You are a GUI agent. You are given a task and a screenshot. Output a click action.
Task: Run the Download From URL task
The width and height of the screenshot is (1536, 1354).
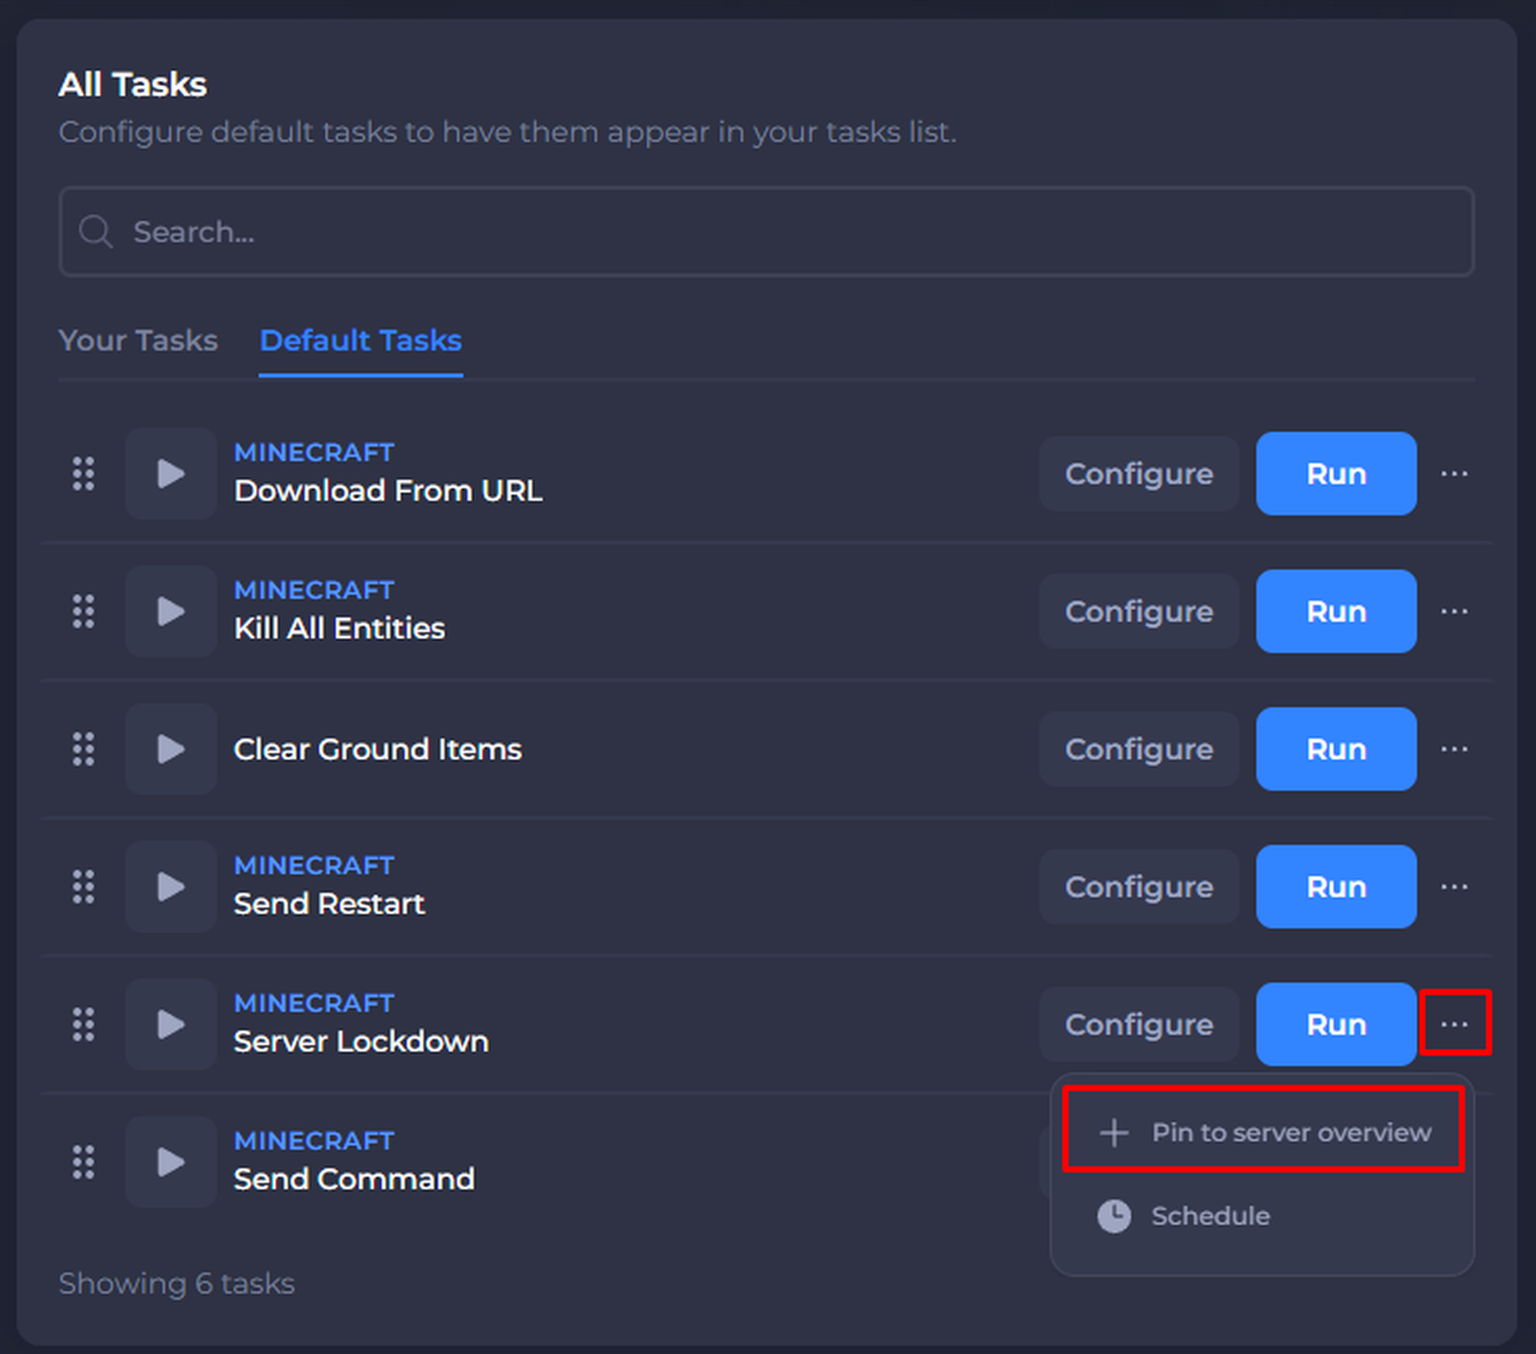tap(1336, 473)
